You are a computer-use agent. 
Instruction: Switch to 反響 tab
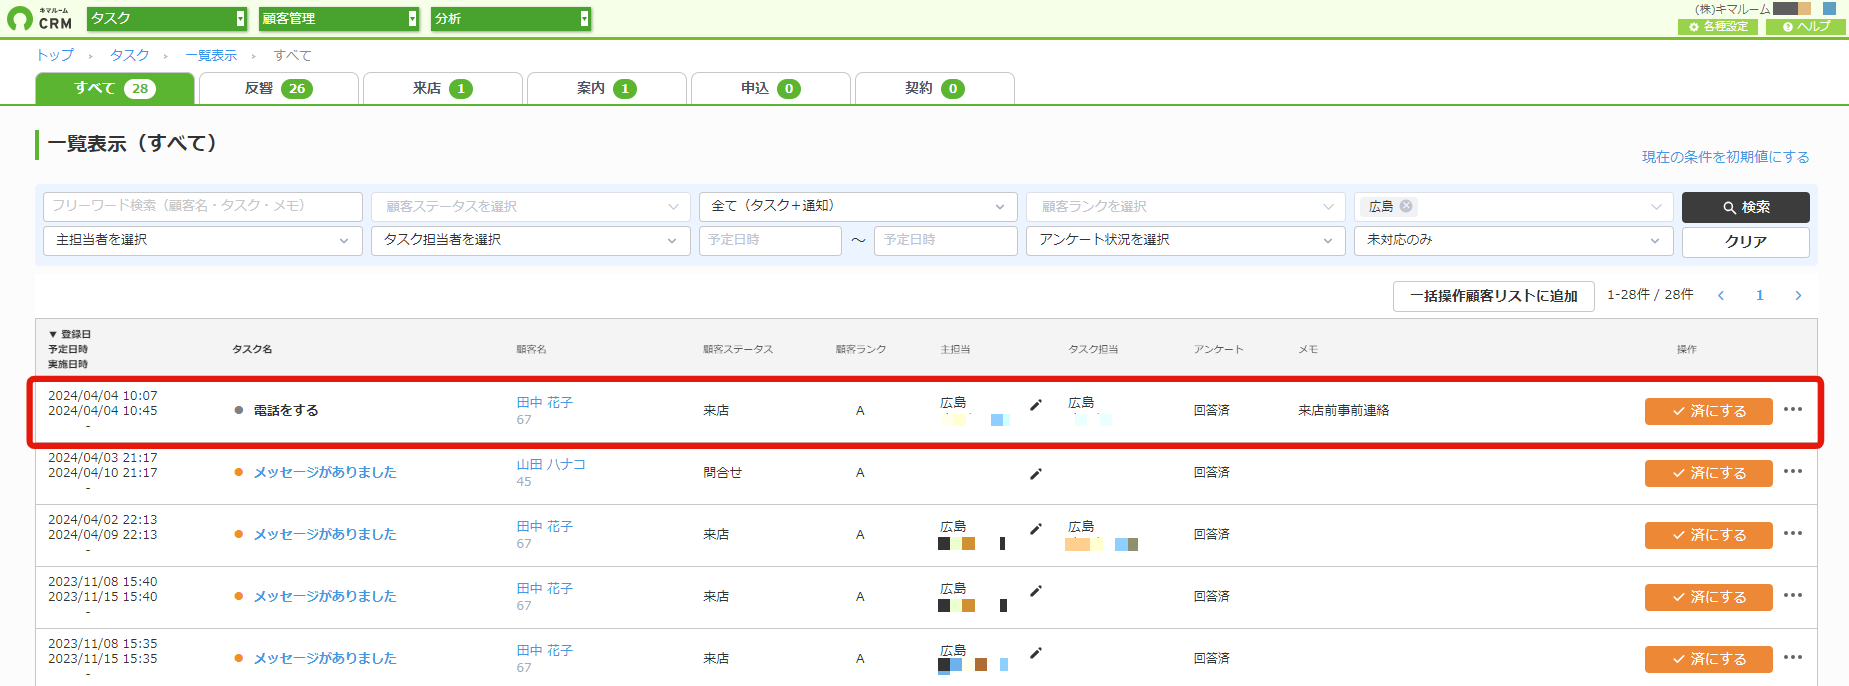279,88
